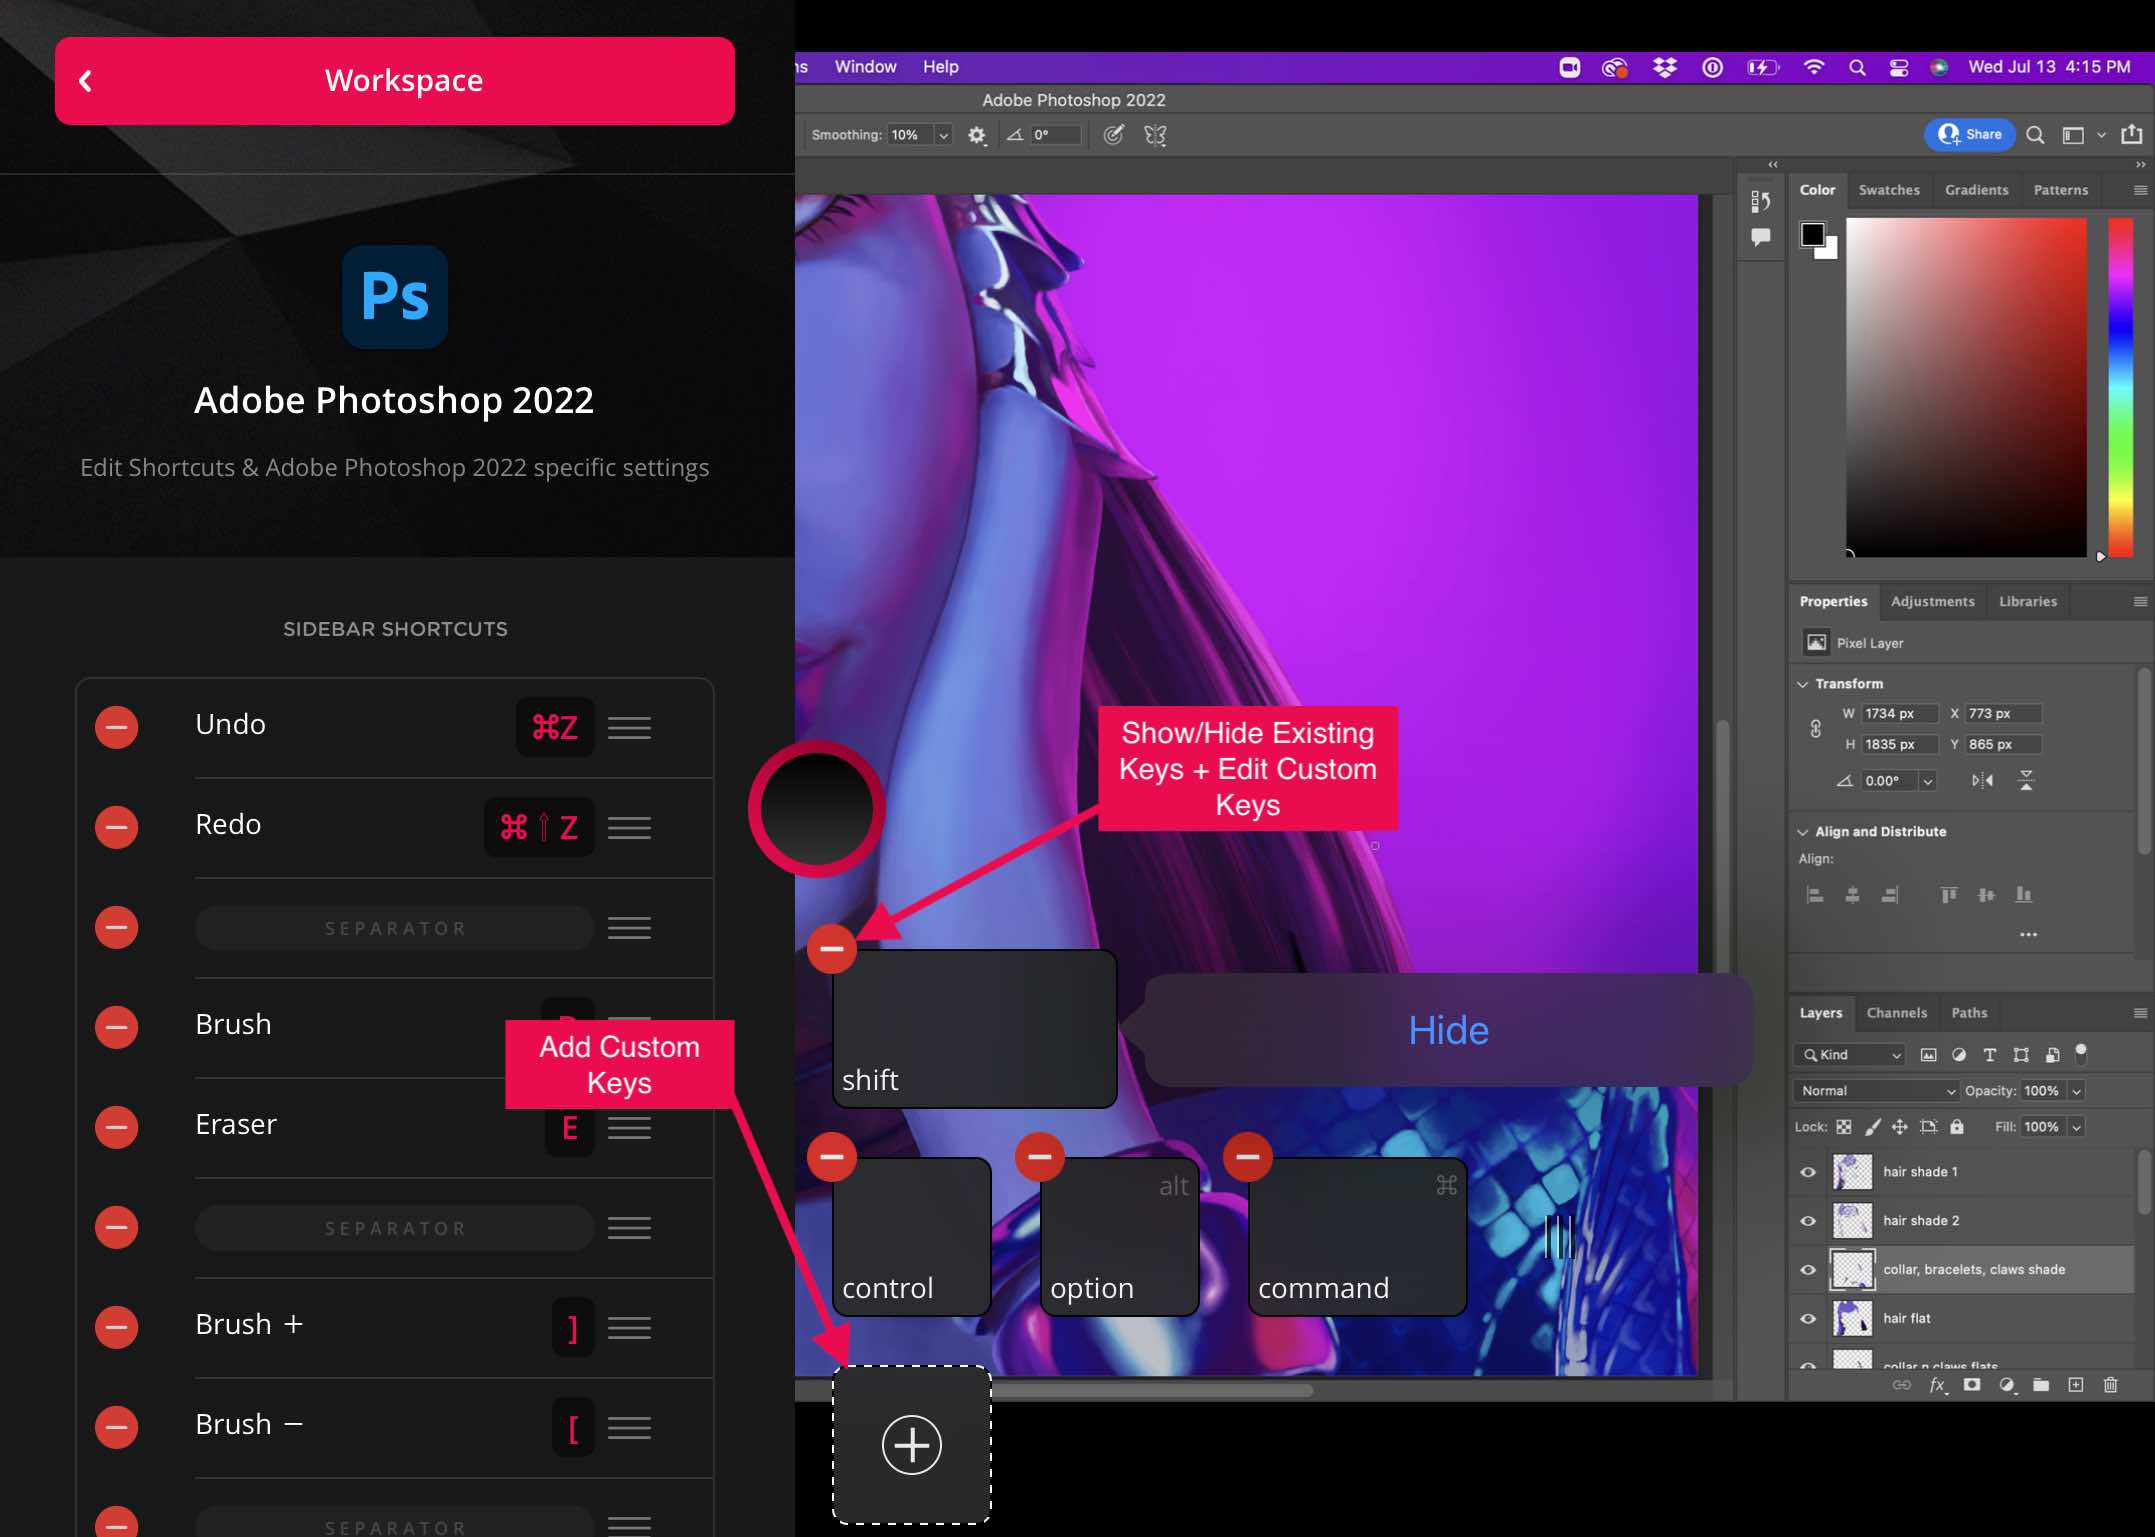Switch to the Channels tab

(x=1896, y=1013)
